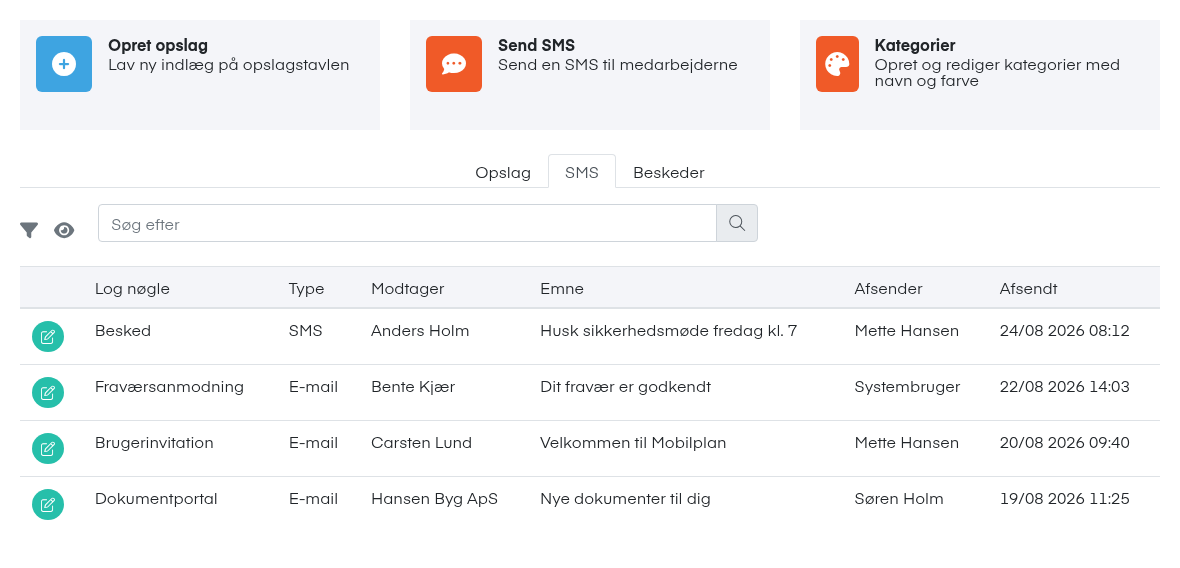The width and height of the screenshot is (1180, 568).
Task: Open the Kategorier card title
Action: [x=915, y=45]
